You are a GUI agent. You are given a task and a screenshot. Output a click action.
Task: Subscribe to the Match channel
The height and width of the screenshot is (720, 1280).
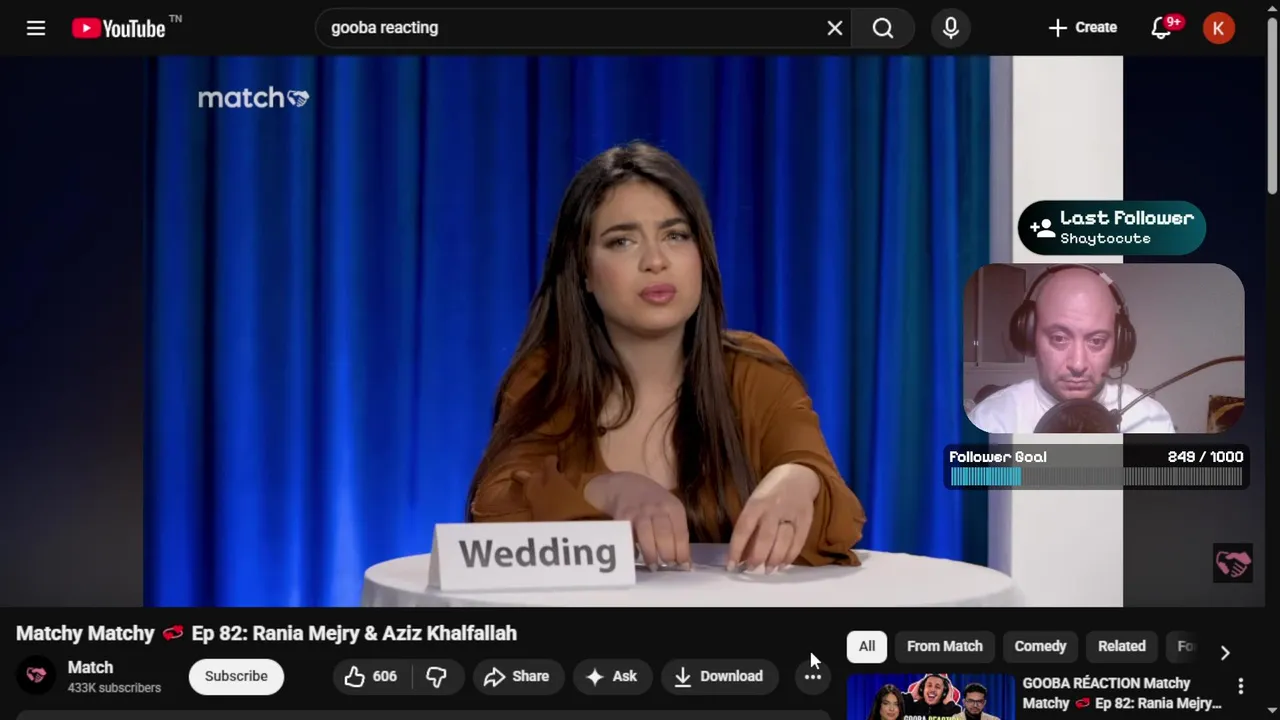tap(236, 676)
